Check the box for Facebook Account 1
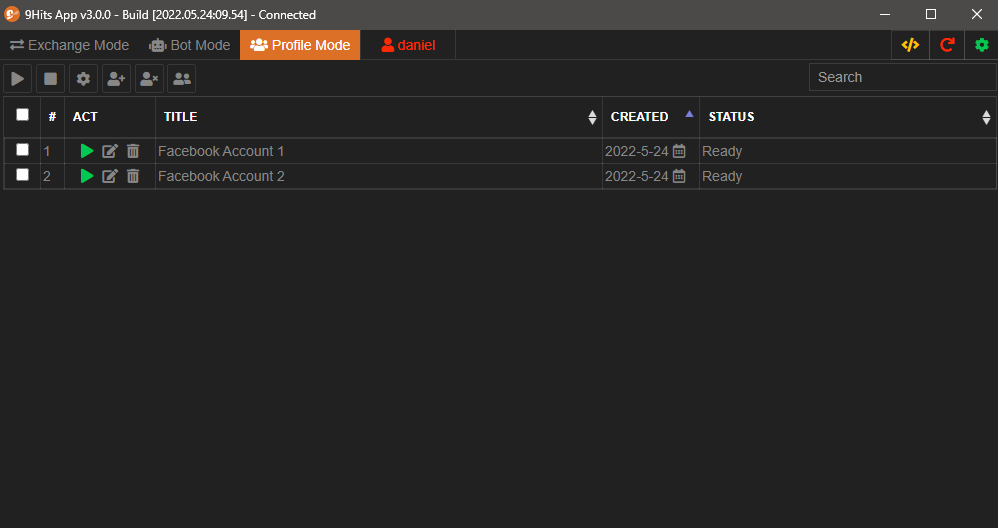Image resolution: width=998 pixels, height=528 pixels. point(22,149)
